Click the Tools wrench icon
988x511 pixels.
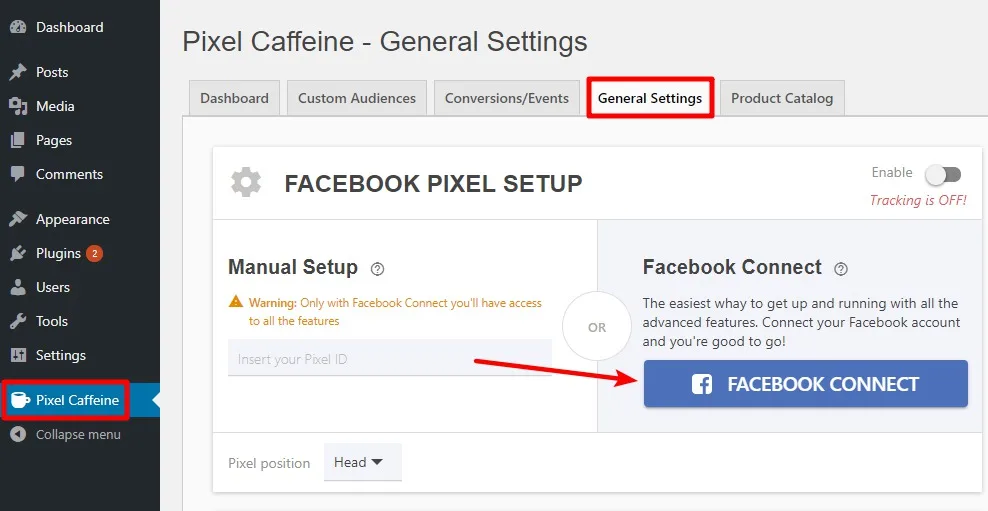18,321
